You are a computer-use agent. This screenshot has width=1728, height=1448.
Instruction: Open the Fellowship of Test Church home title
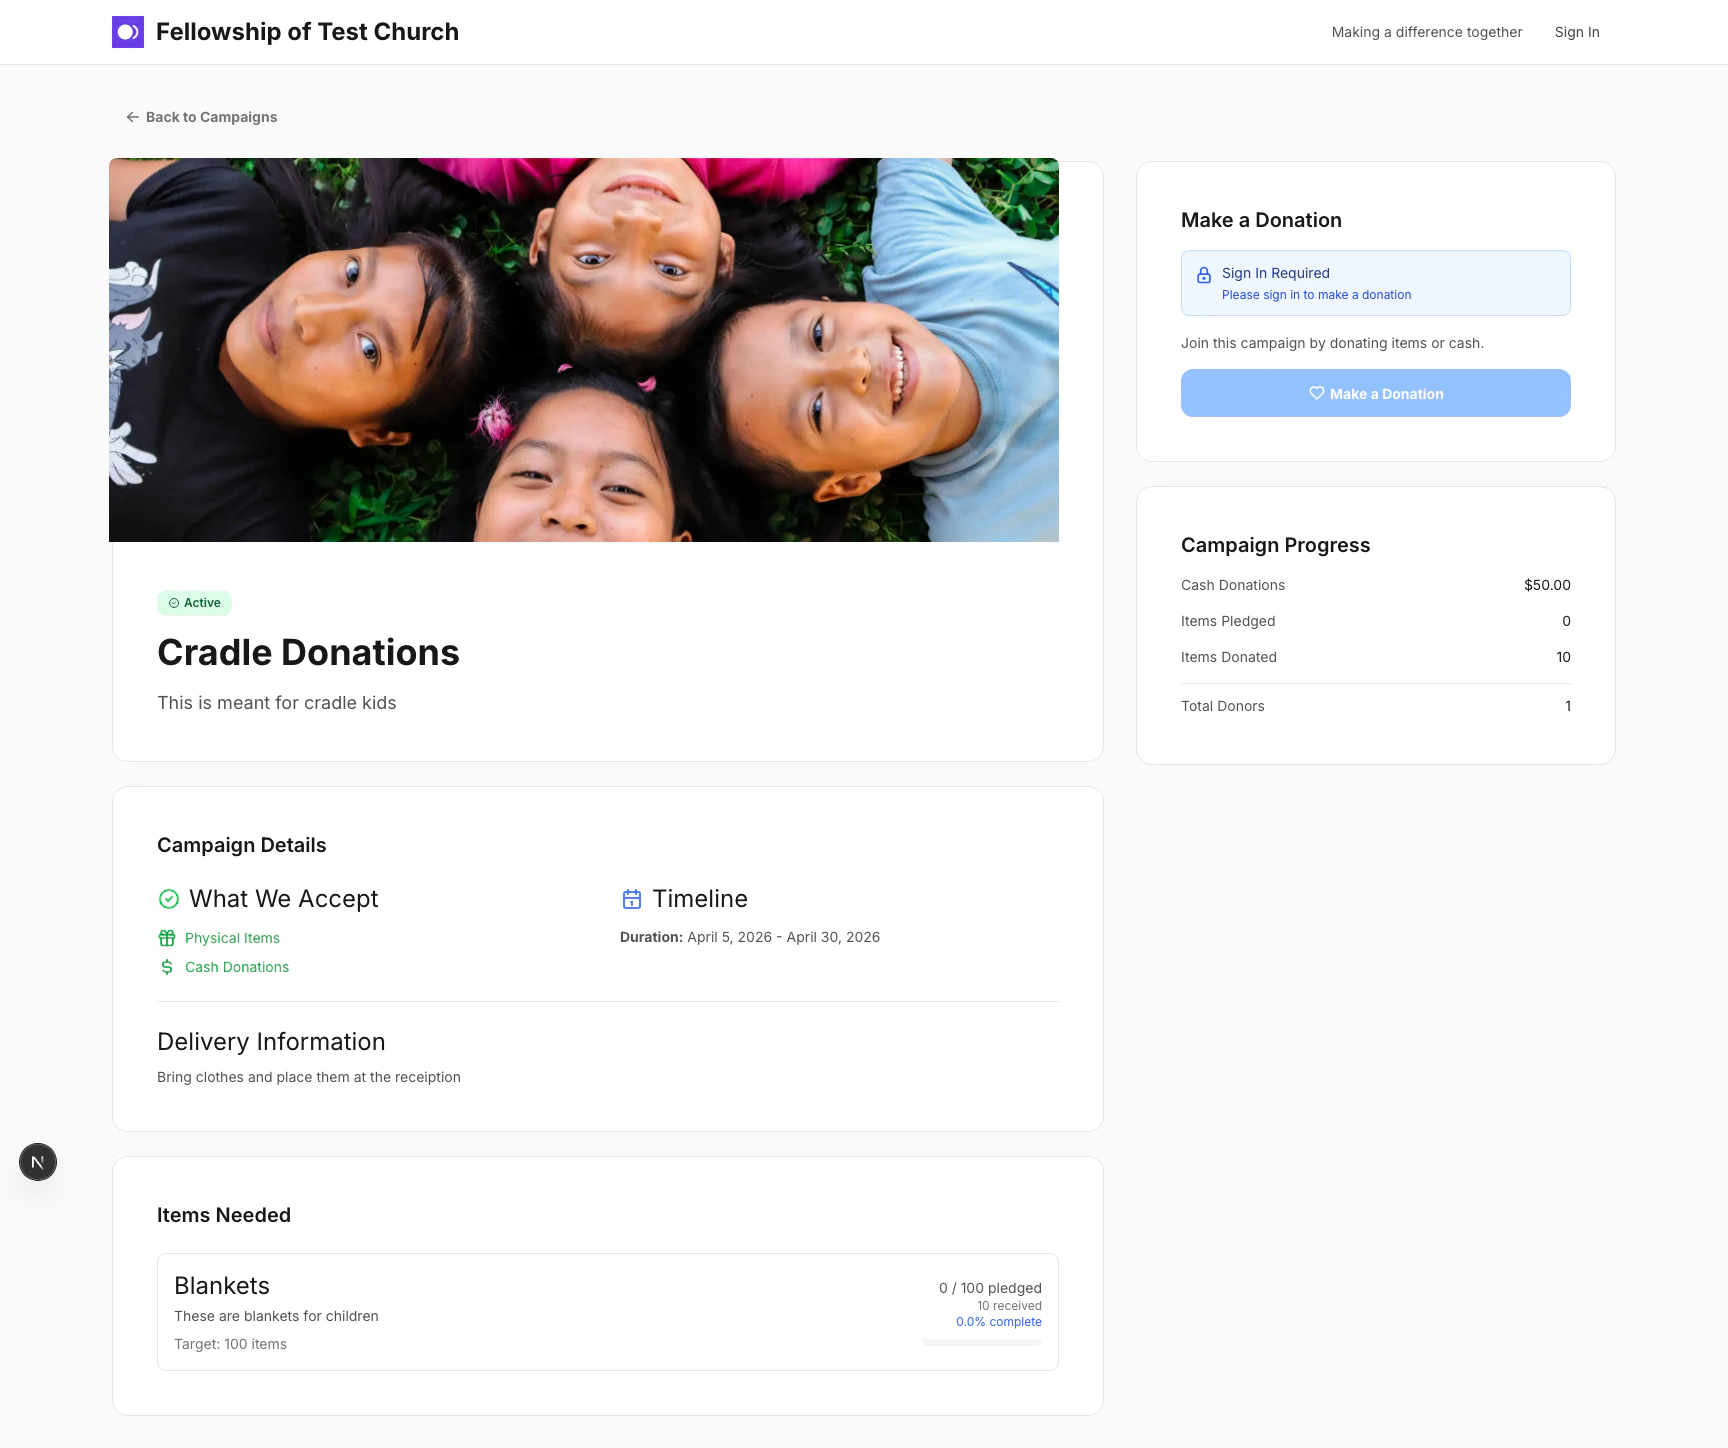tap(307, 32)
